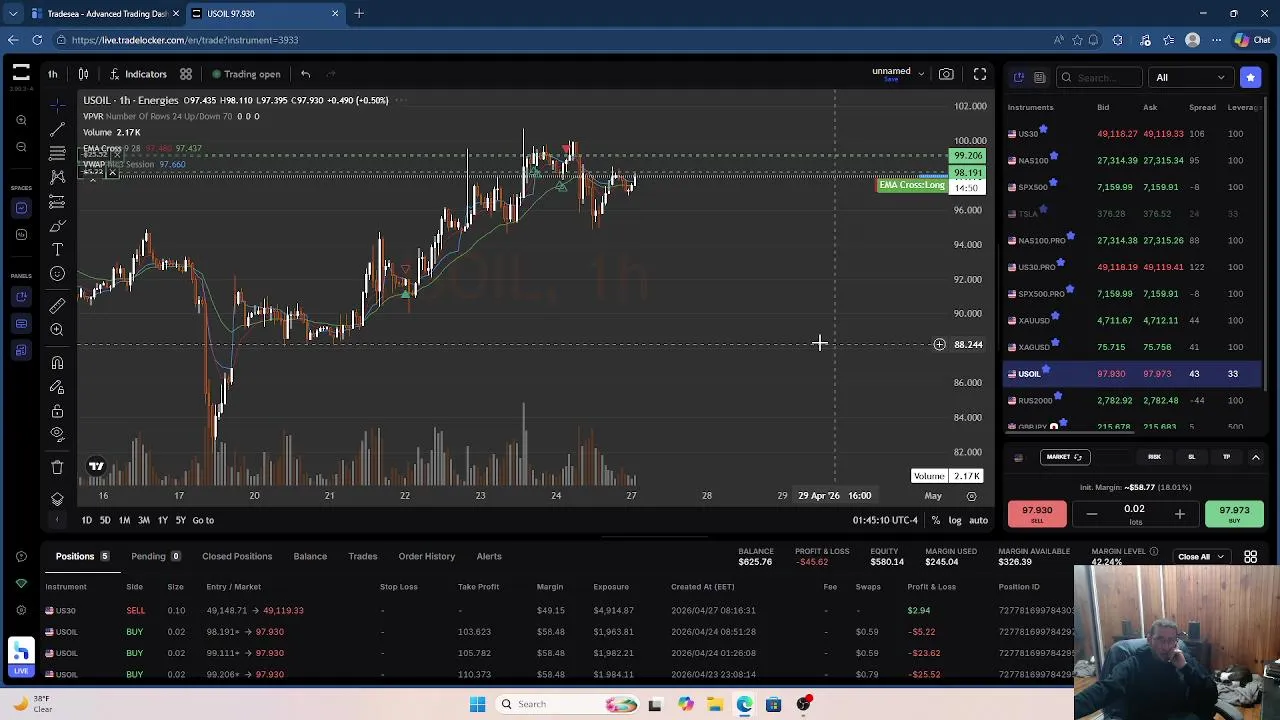The width and height of the screenshot is (1280, 720).
Task: Open the object tree layers icon
Action: pyautogui.click(x=57, y=499)
